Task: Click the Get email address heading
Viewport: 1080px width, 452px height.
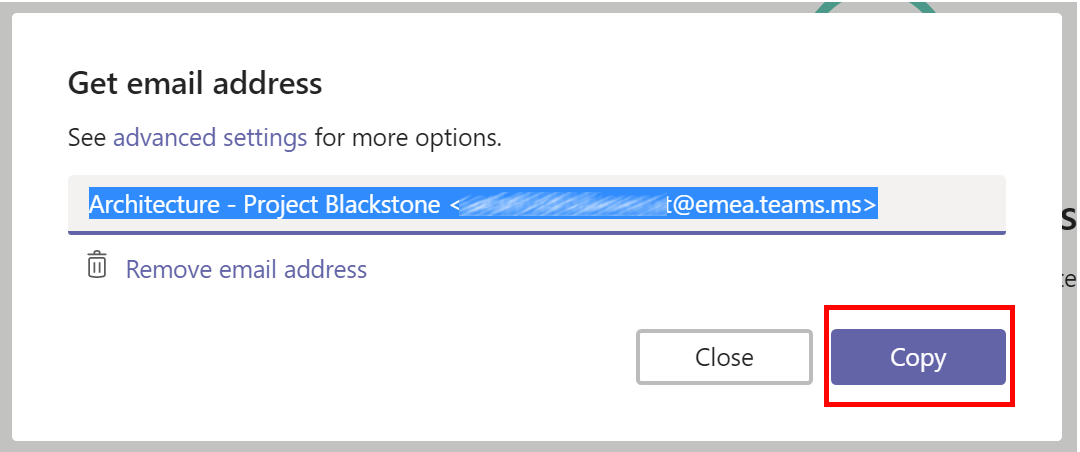Action: (195, 83)
